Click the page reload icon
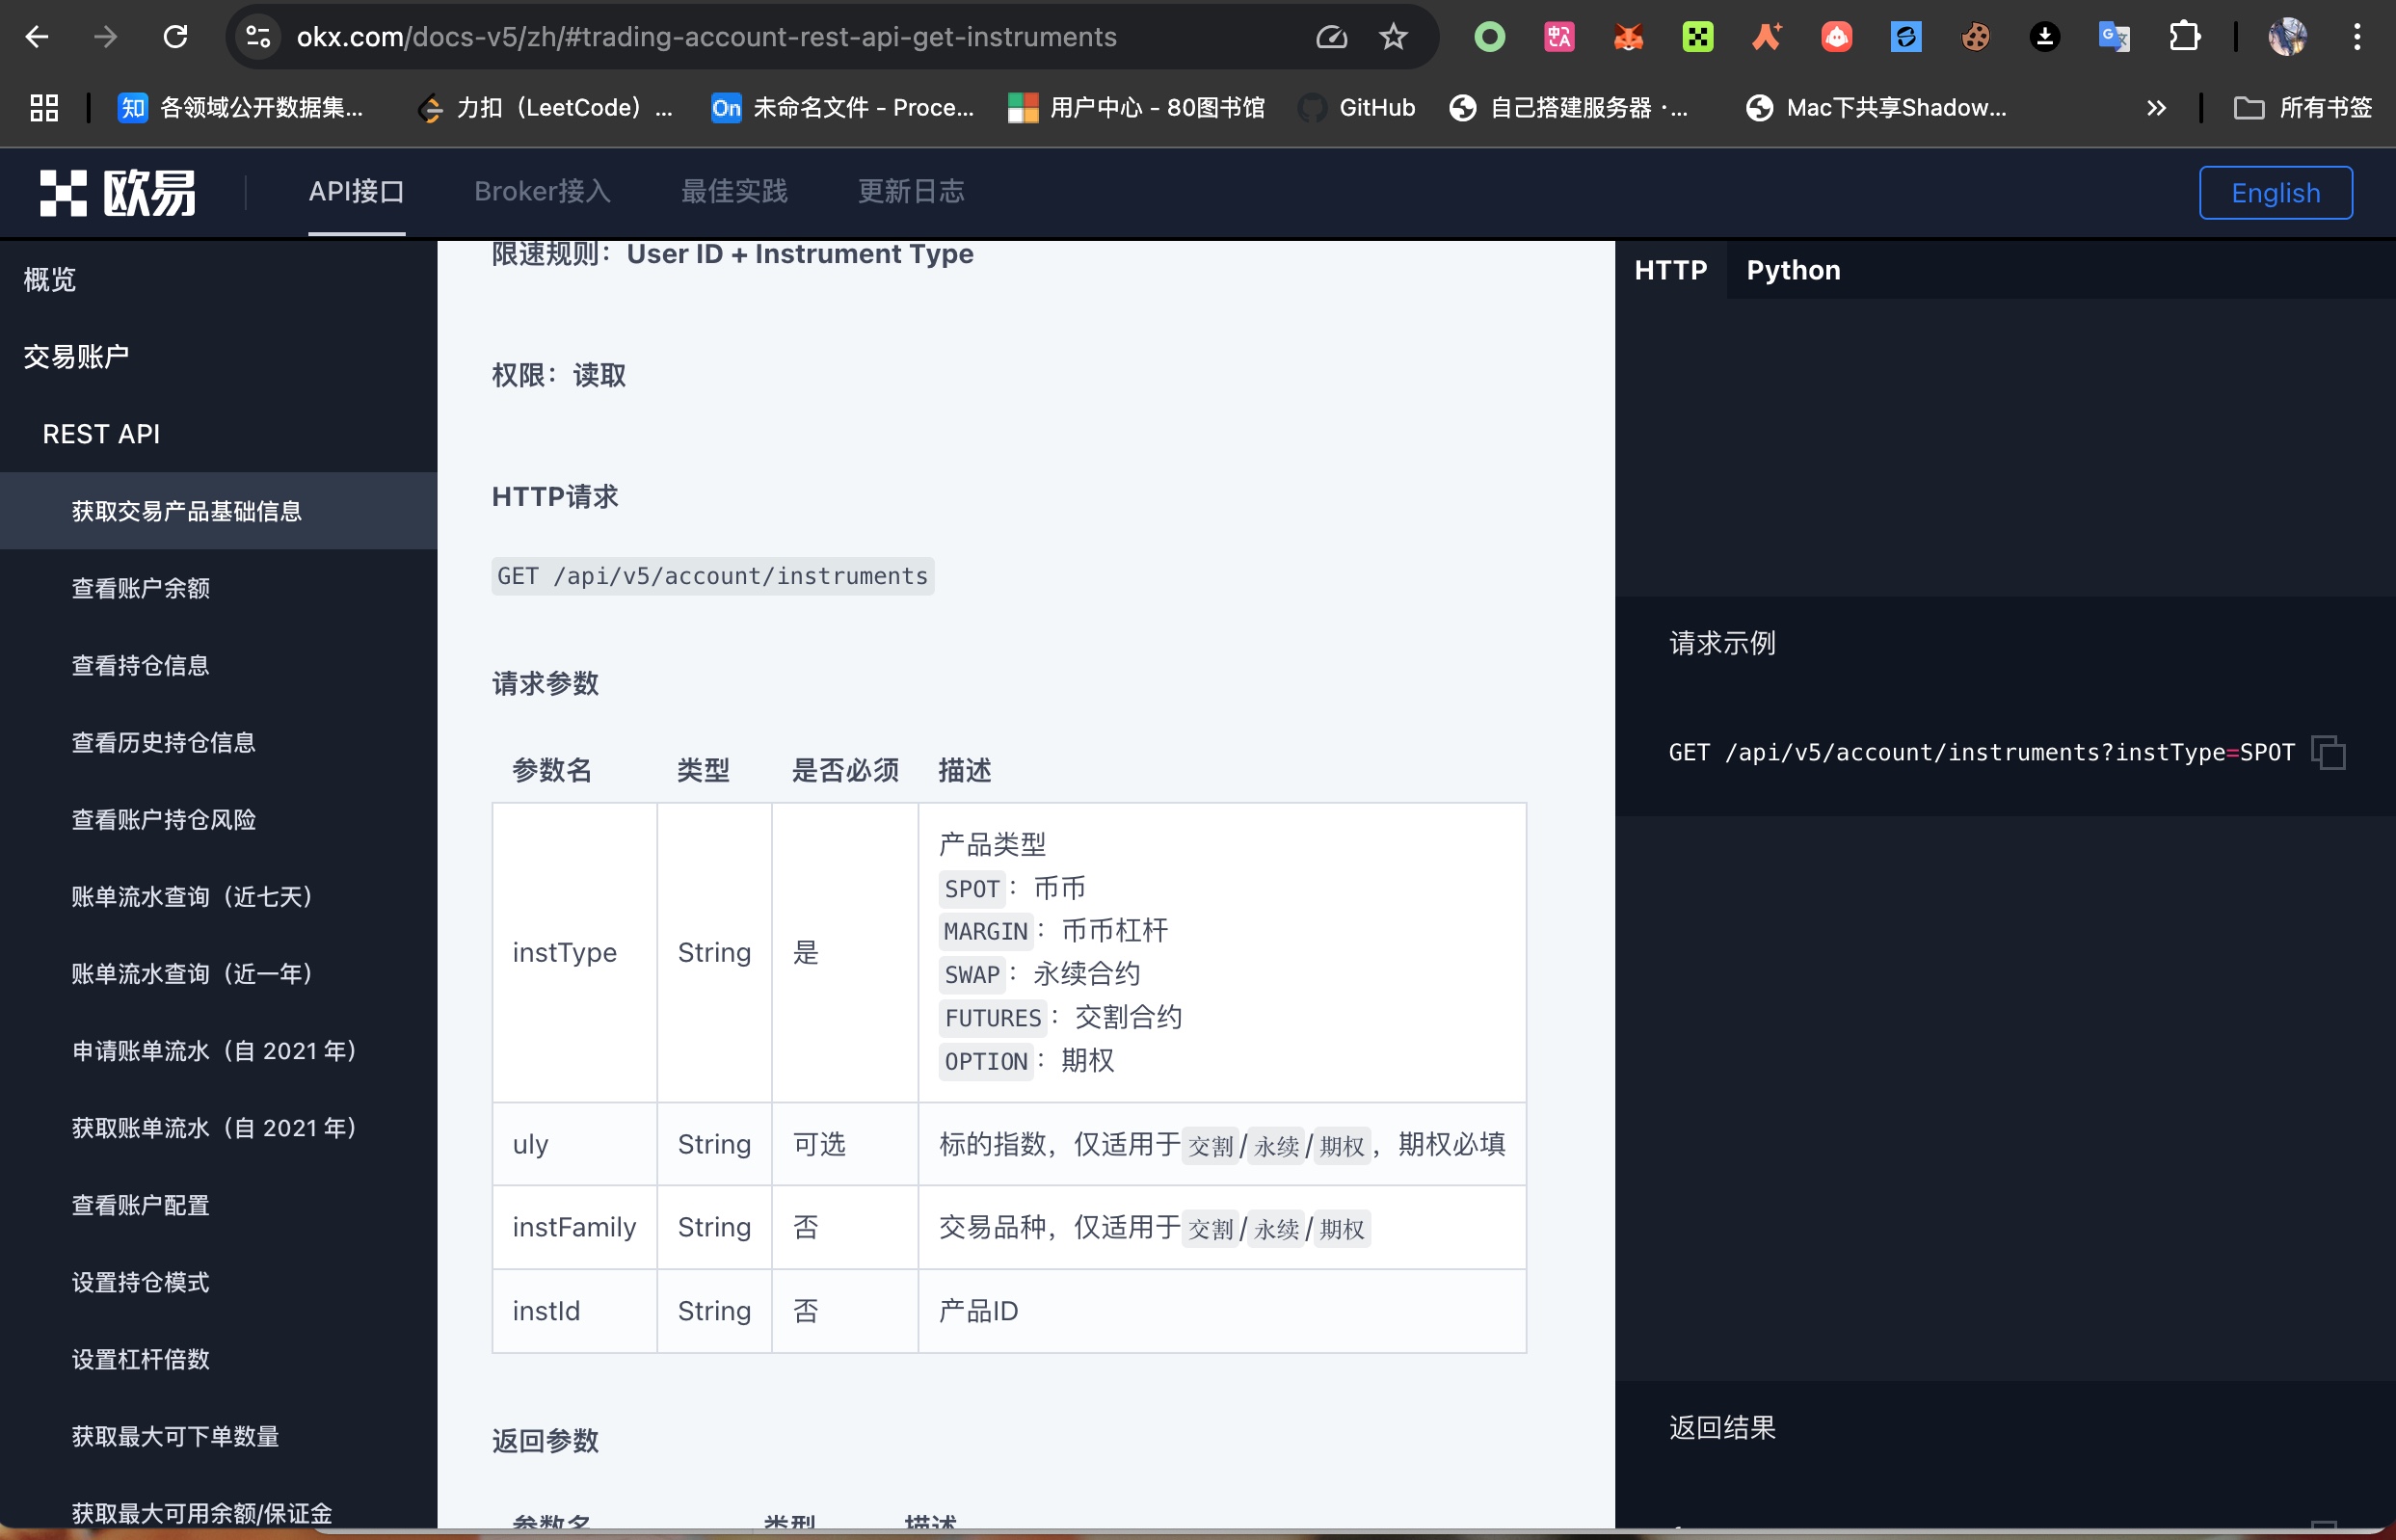The width and height of the screenshot is (2396, 1540). tap(176, 37)
